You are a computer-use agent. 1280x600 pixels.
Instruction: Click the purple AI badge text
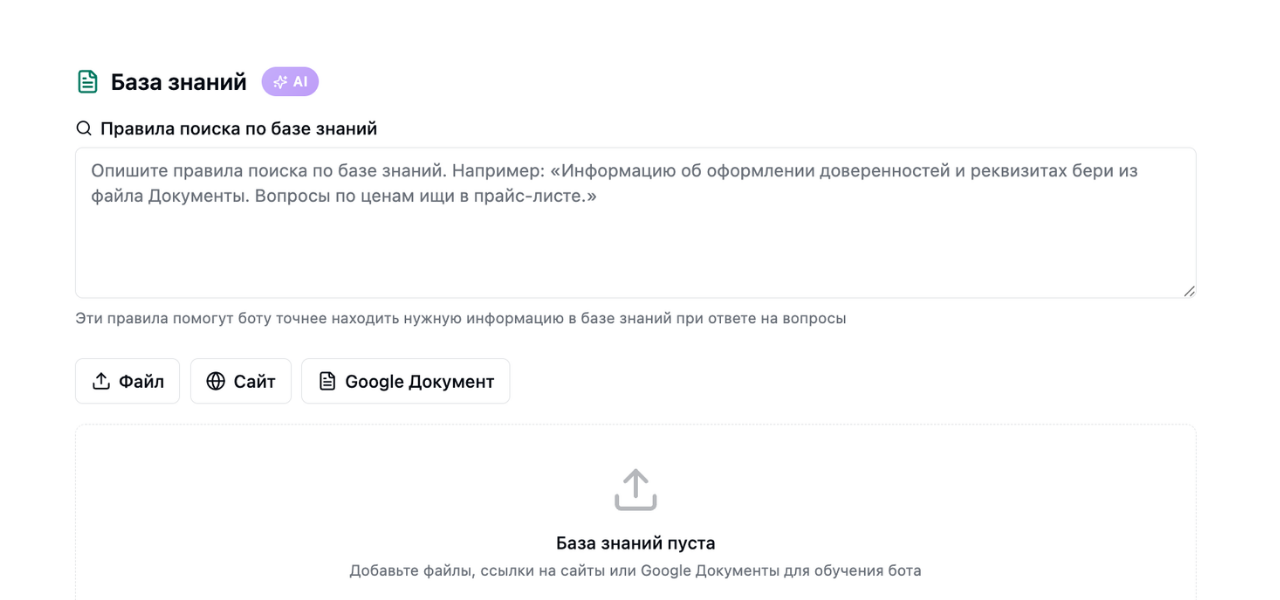[300, 82]
